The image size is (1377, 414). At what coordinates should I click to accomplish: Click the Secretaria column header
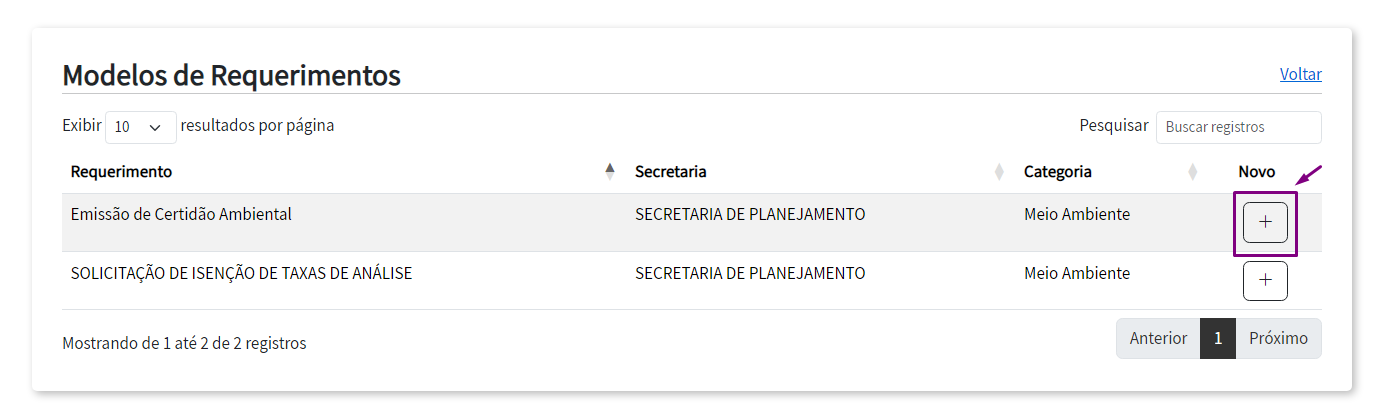click(670, 172)
